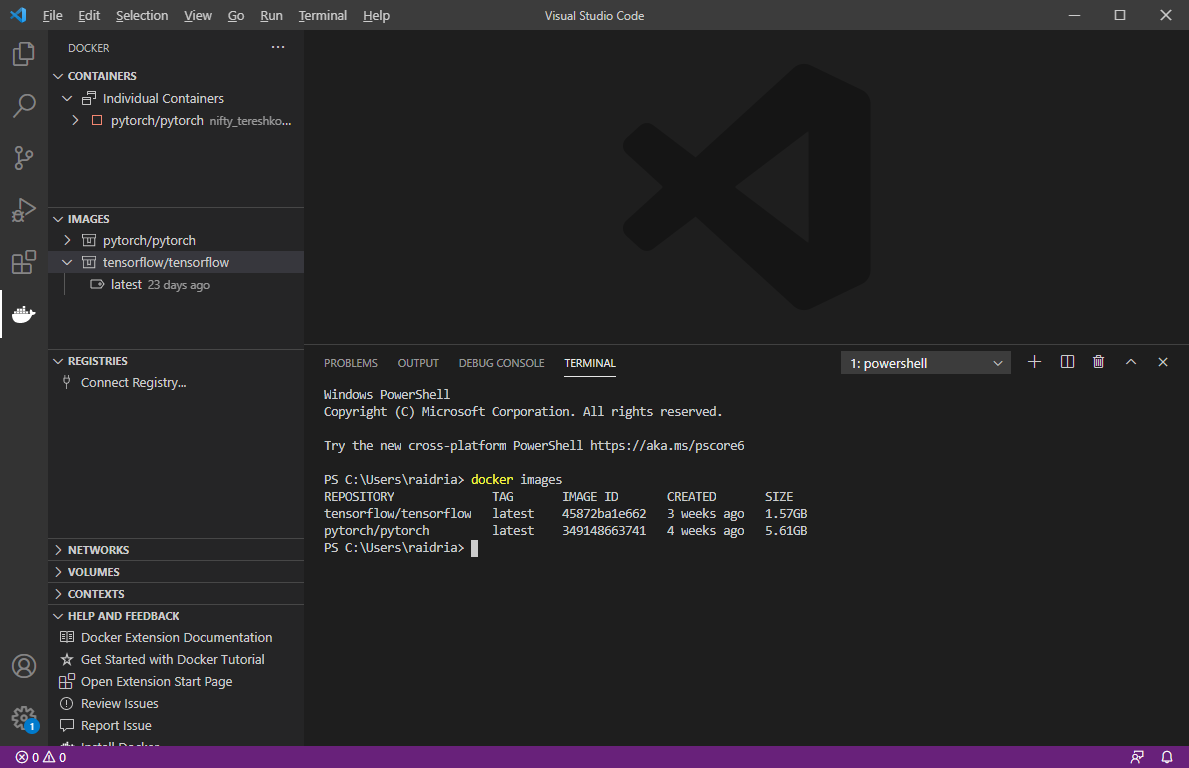
Task: Click size value 1.57GB in terminal
Action: [786, 514]
